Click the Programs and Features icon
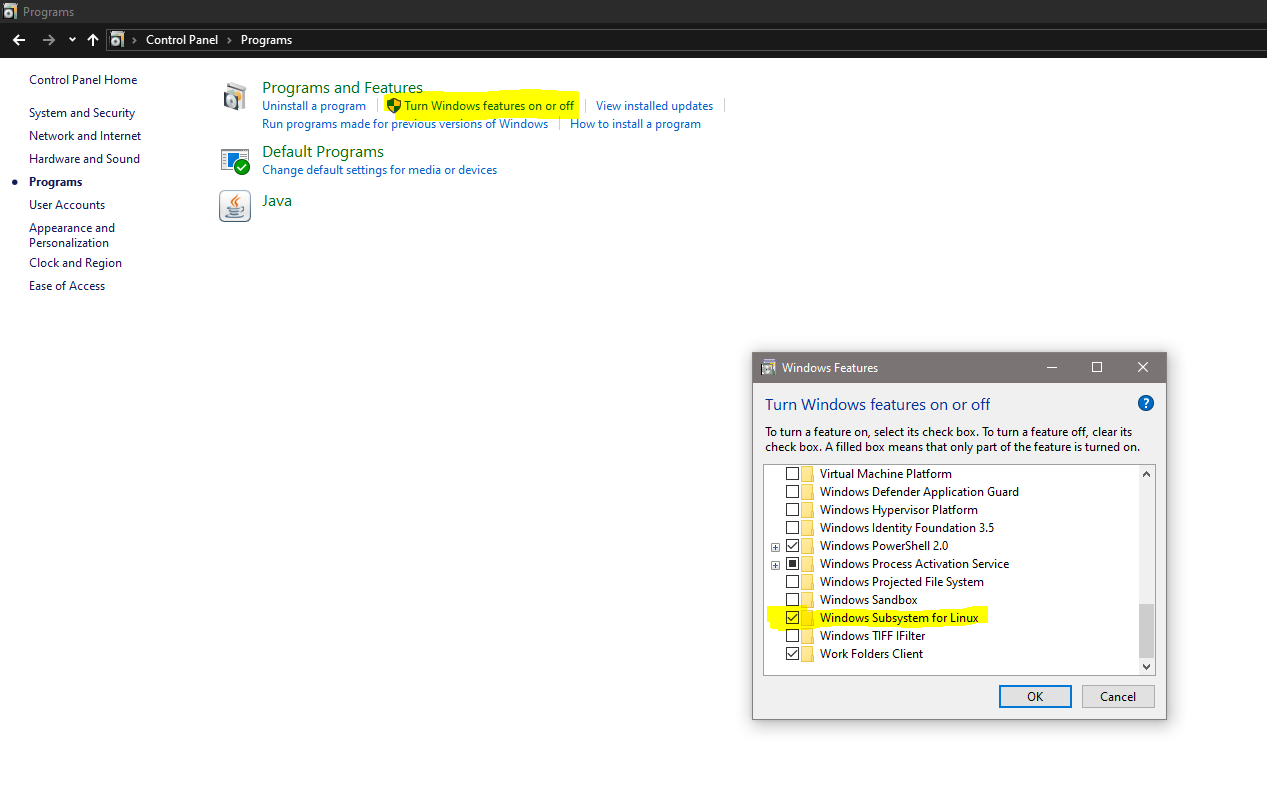The height and width of the screenshot is (795, 1267). [234, 97]
